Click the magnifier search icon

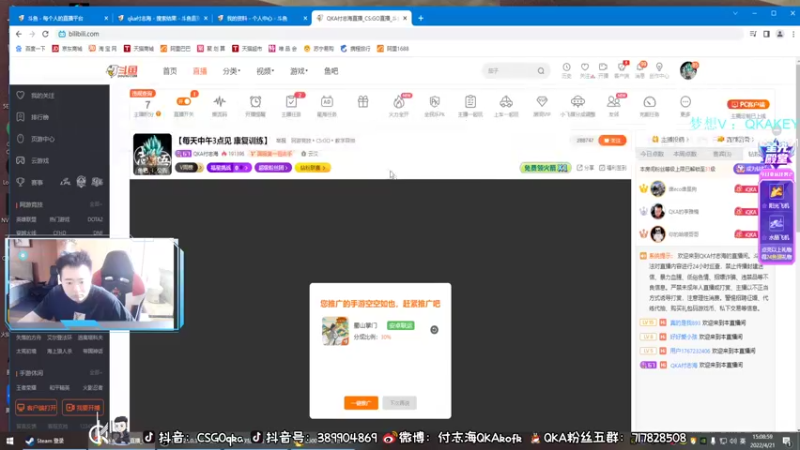(x=541, y=71)
